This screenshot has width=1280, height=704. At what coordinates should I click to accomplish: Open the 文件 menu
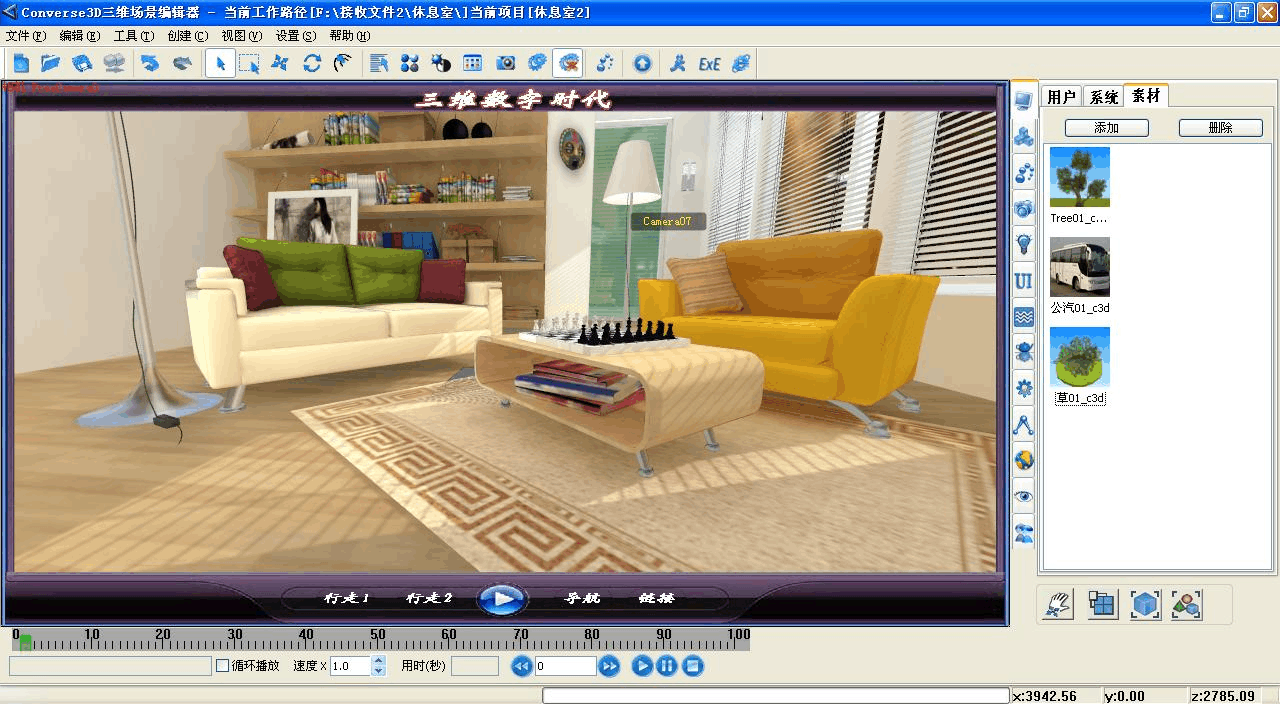point(26,35)
